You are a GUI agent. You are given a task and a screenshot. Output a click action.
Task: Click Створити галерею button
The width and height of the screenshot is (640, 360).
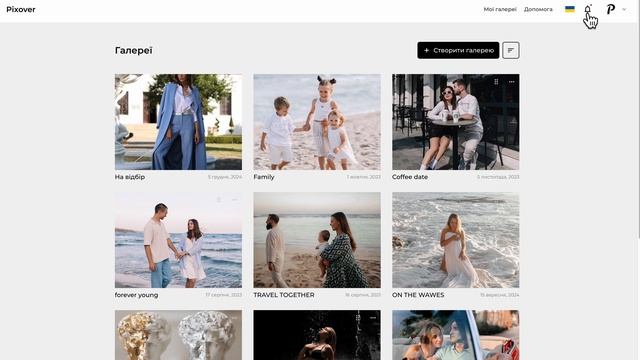[x=458, y=50]
